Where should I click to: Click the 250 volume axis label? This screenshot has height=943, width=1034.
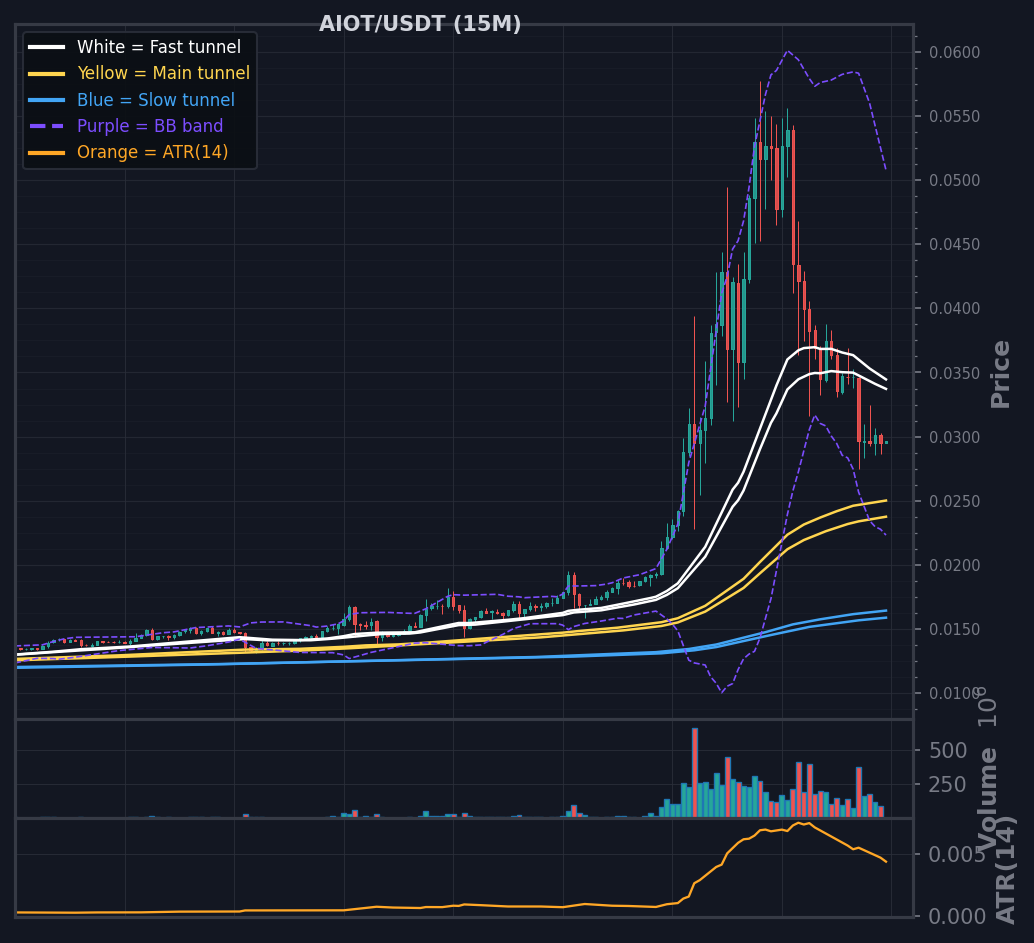pos(948,785)
